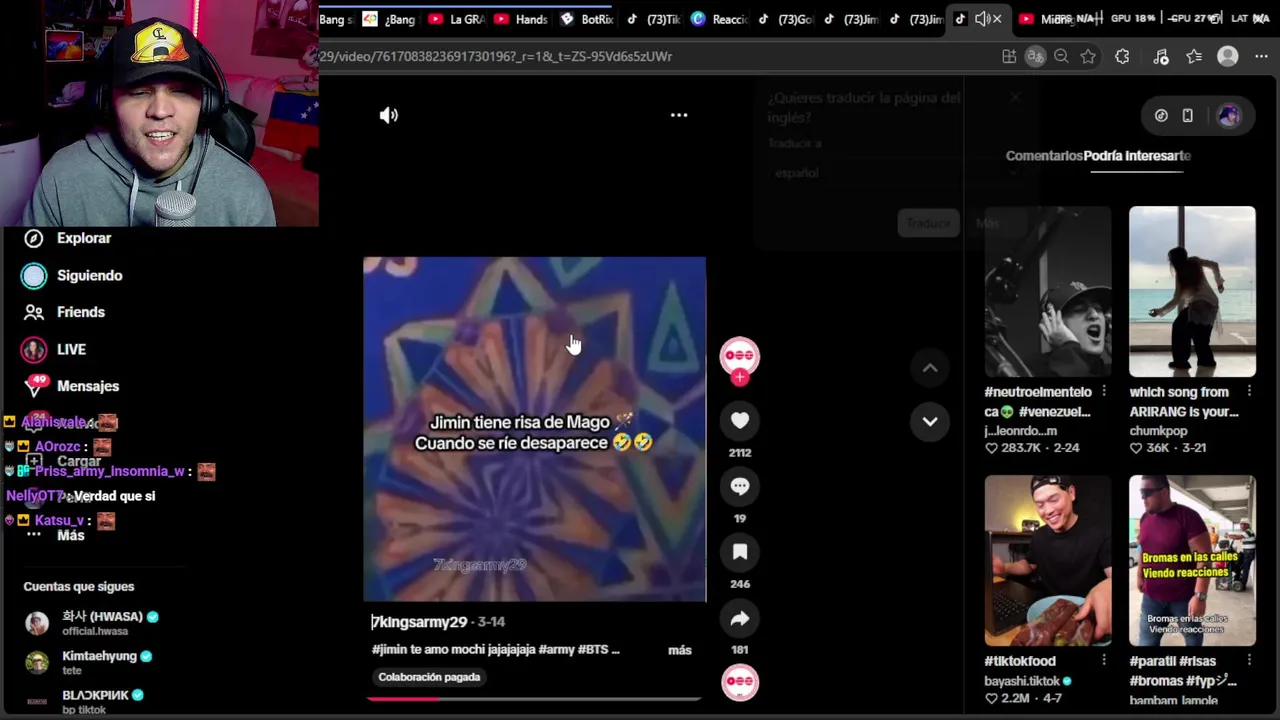Click the zoom magnifier icon in address bar
This screenshot has width=1280, height=720.
click(x=1061, y=57)
